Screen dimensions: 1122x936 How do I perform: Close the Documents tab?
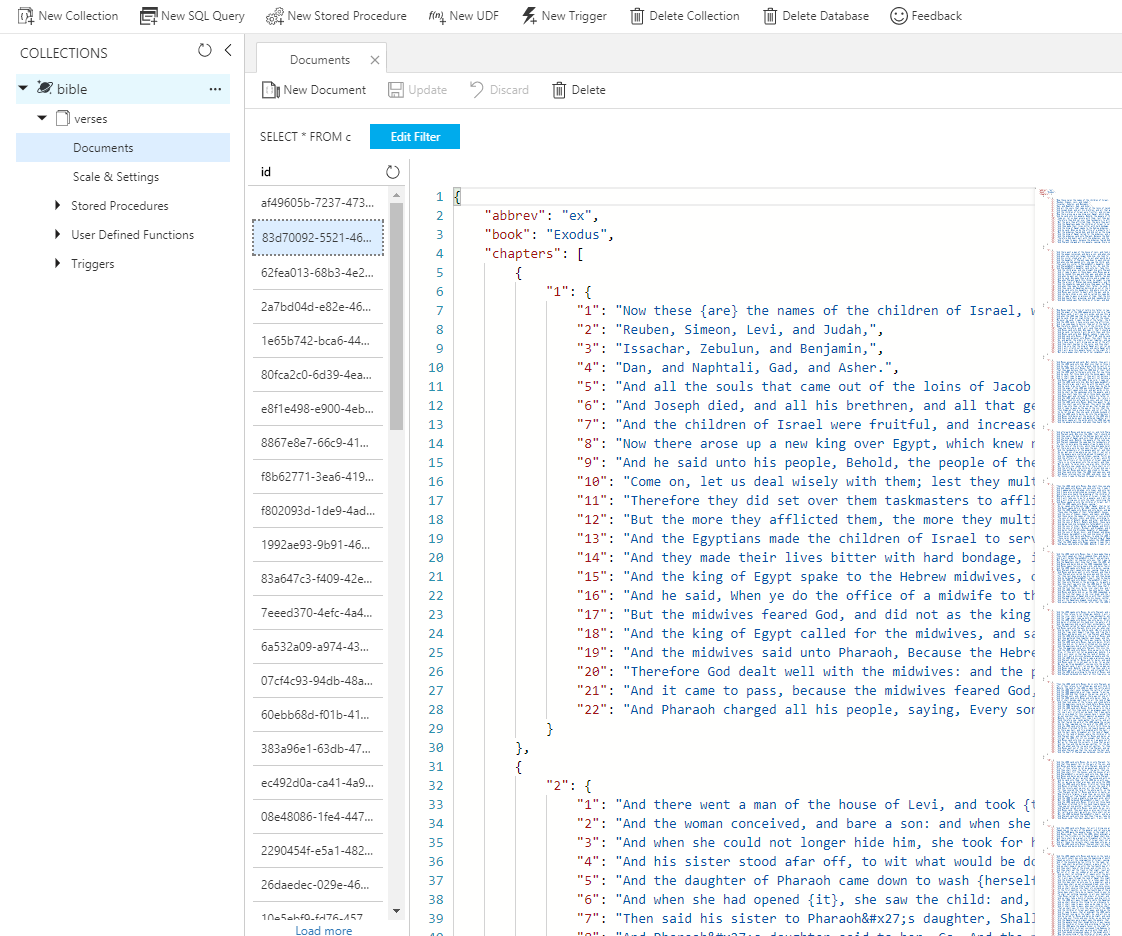click(375, 60)
